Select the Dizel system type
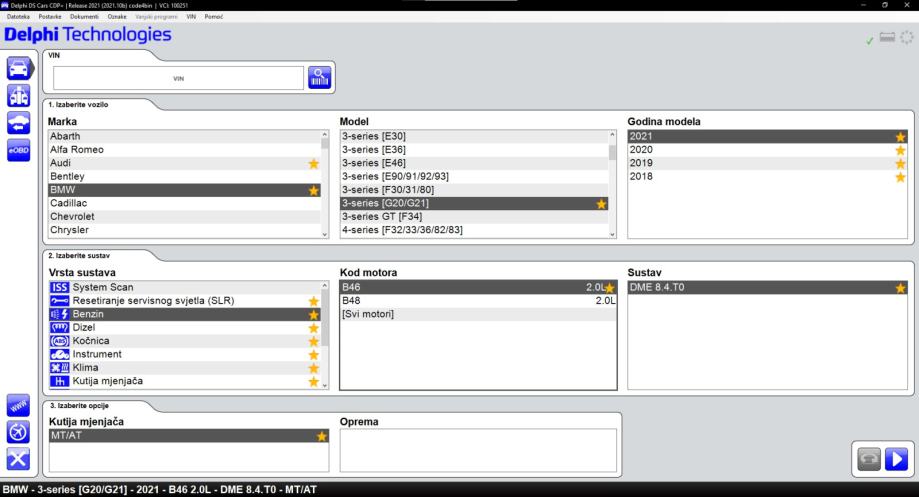 coord(185,328)
